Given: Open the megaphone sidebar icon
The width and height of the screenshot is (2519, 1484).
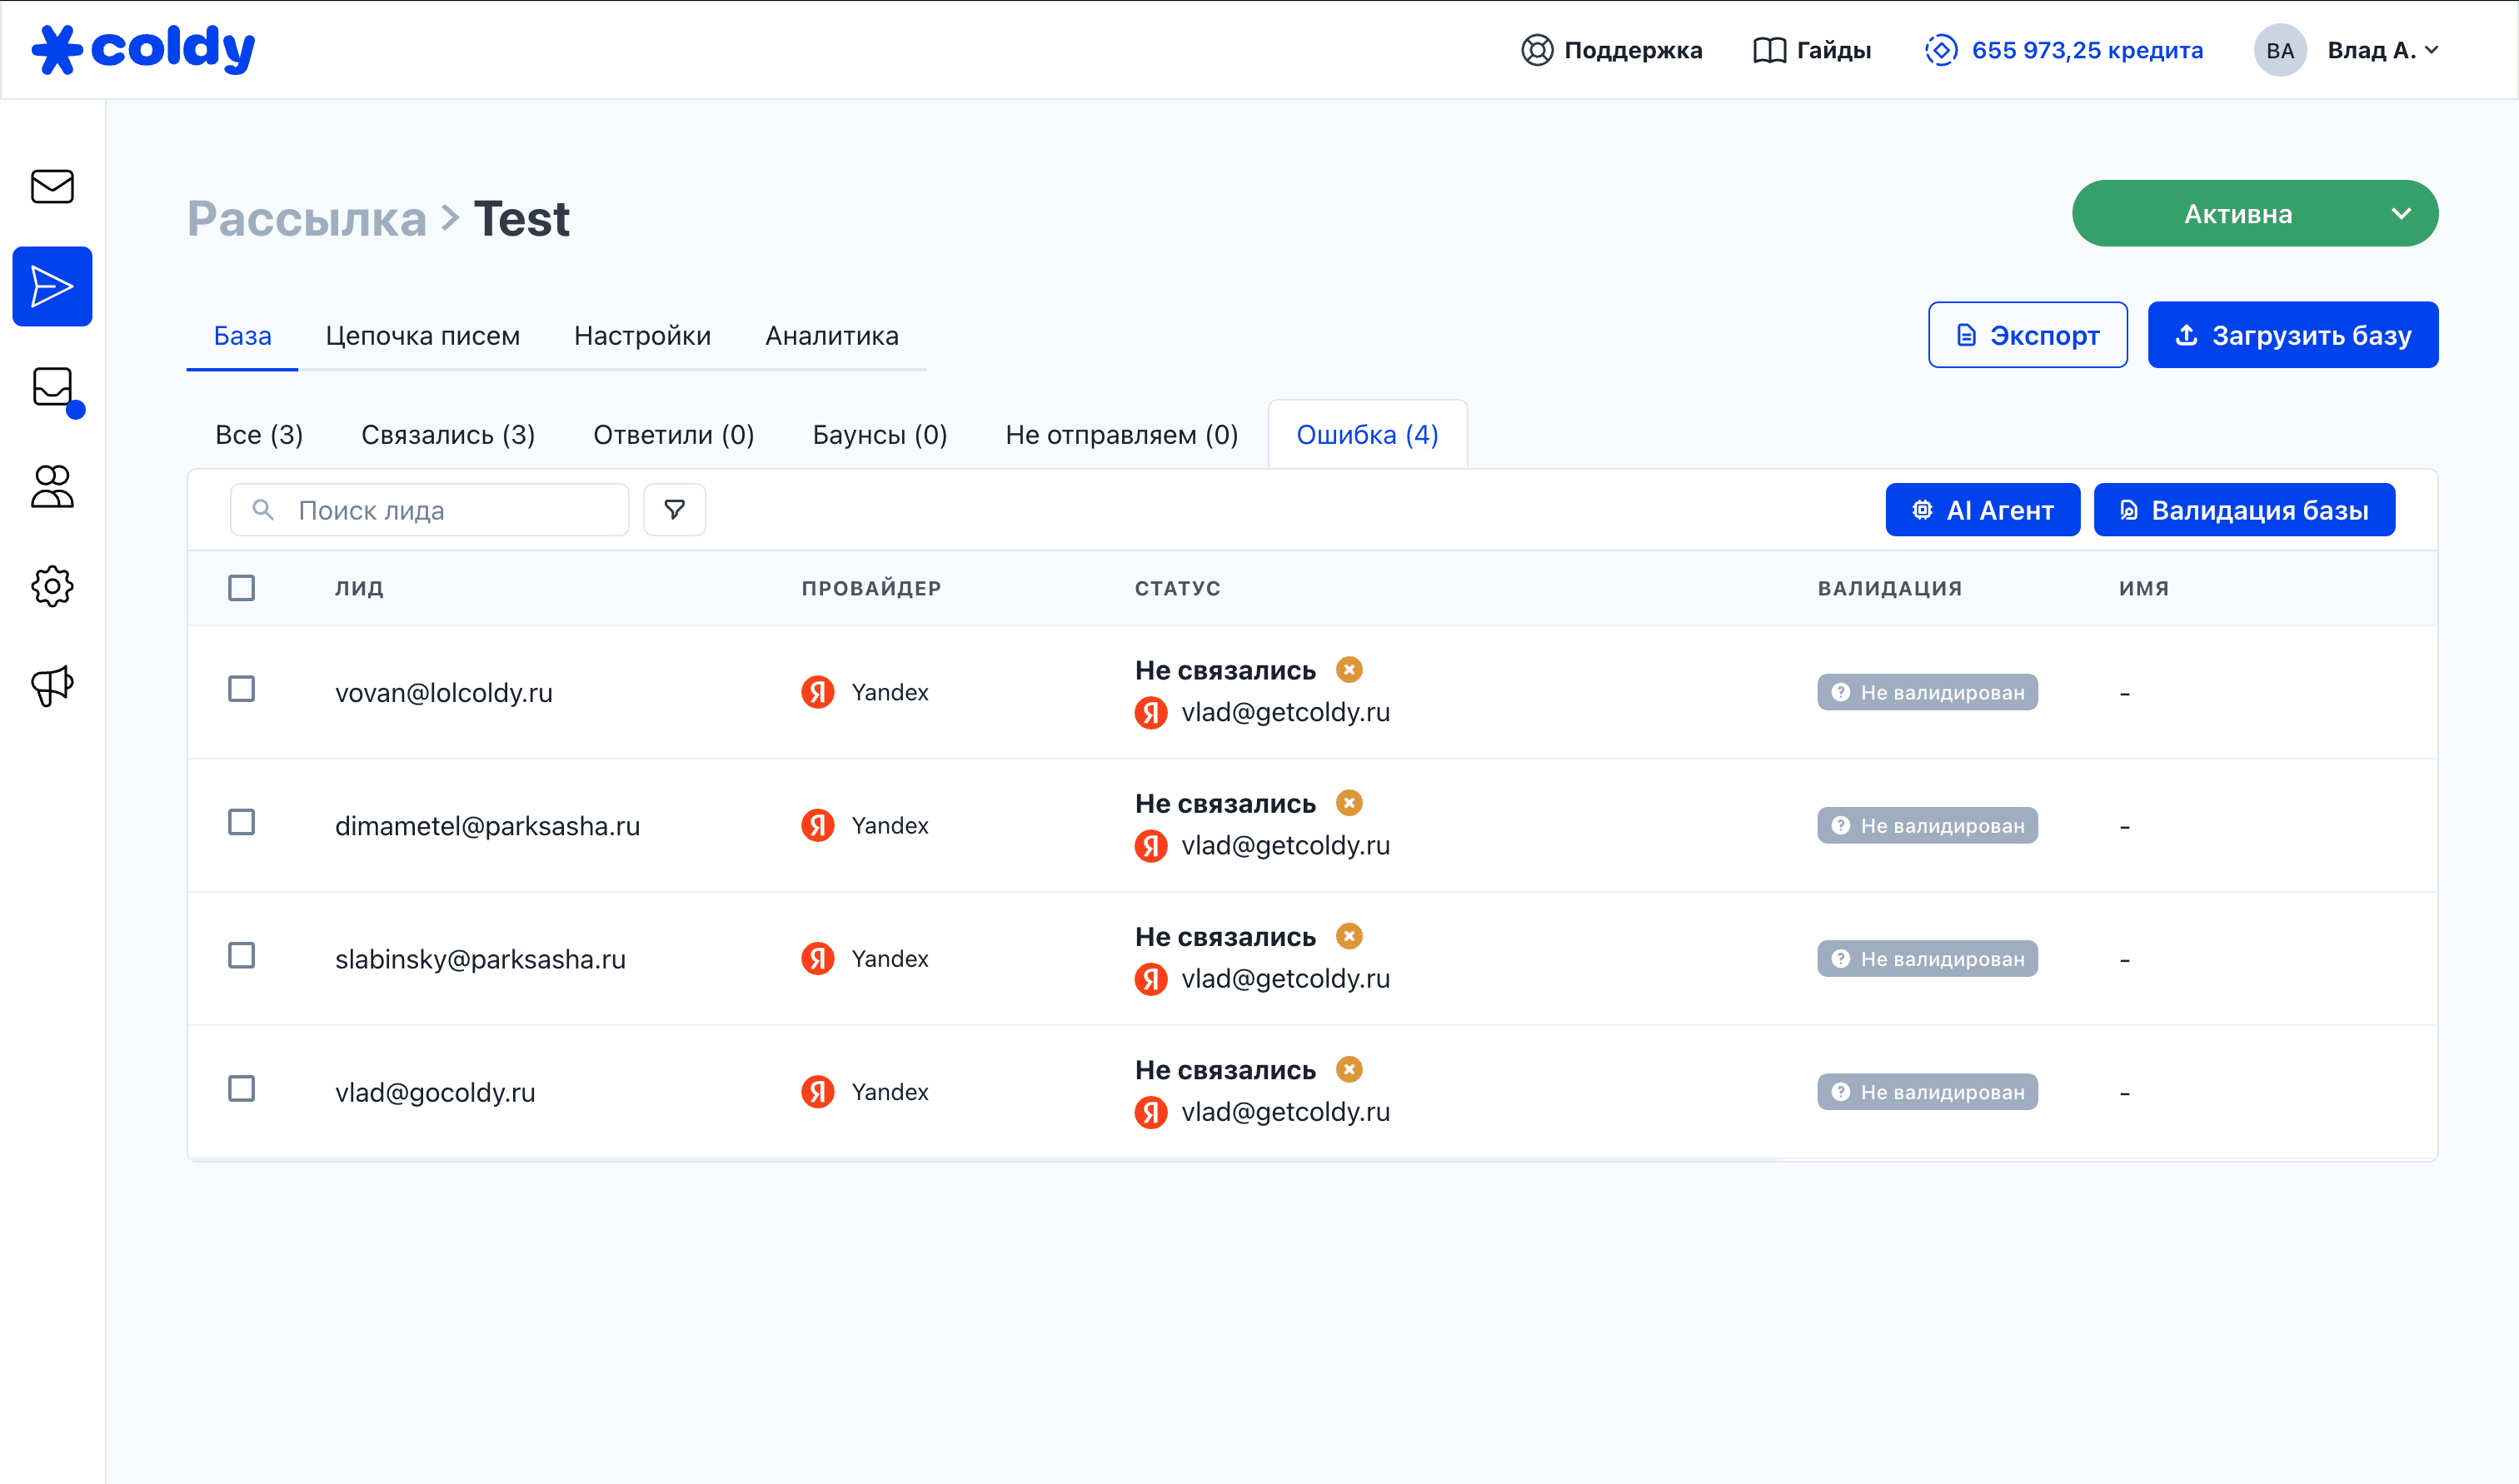Looking at the screenshot, I should tap(52, 686).
